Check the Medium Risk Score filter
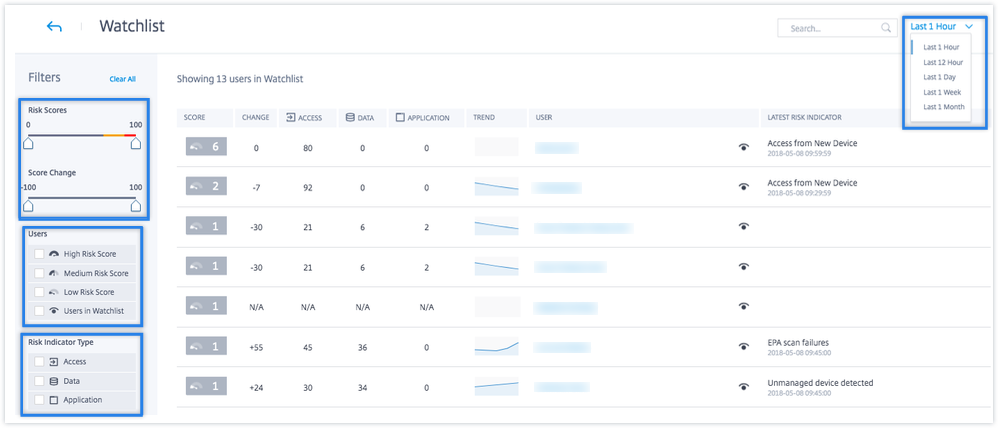 (x=39, y=273)
